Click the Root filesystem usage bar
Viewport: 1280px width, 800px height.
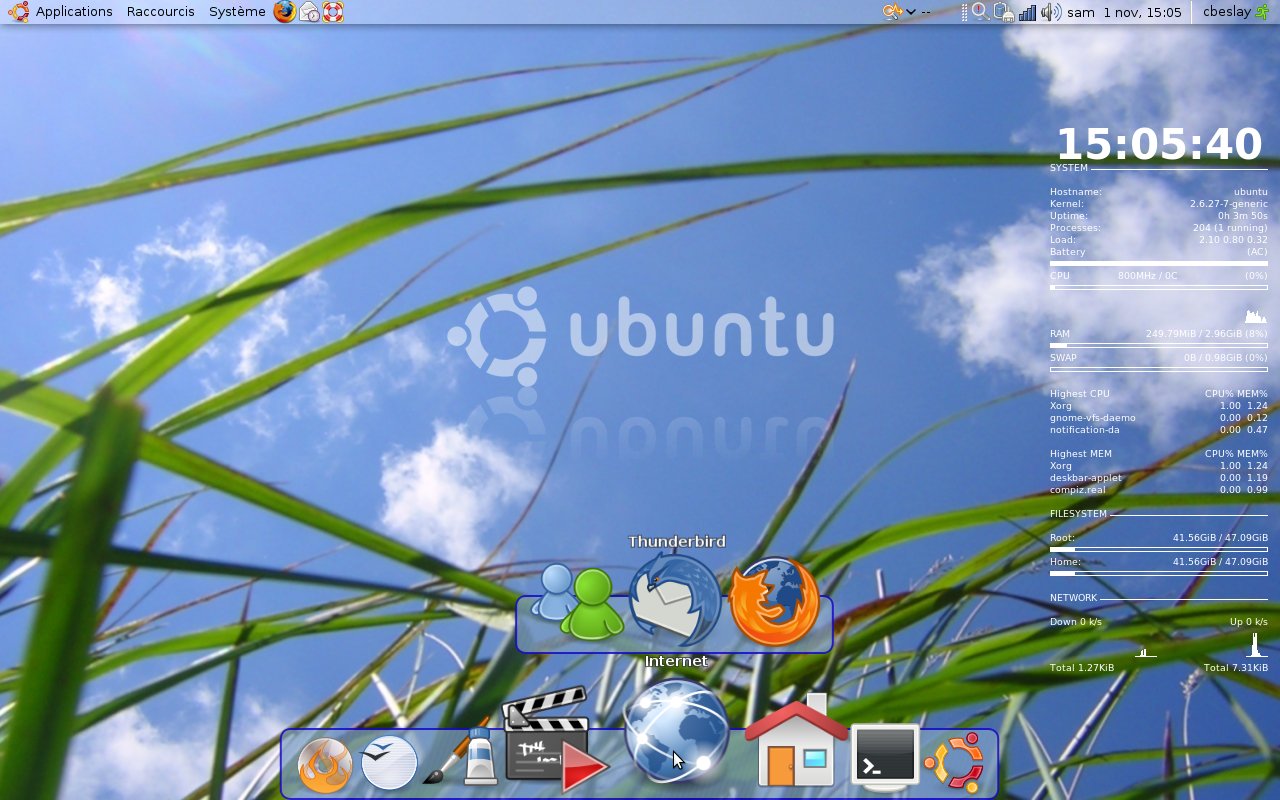(x=1159, y=549)
